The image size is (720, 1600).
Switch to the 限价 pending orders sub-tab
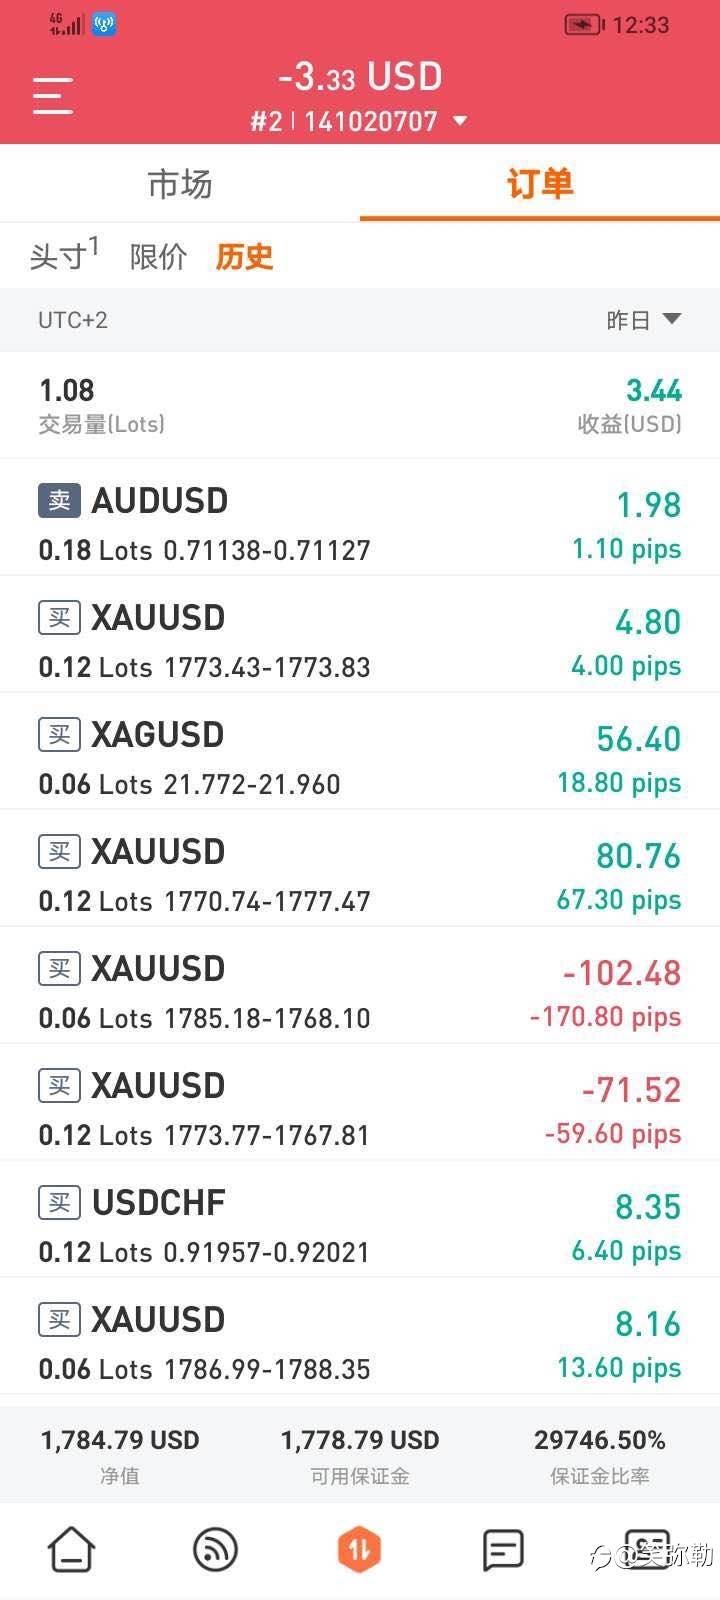pos(158,257)
